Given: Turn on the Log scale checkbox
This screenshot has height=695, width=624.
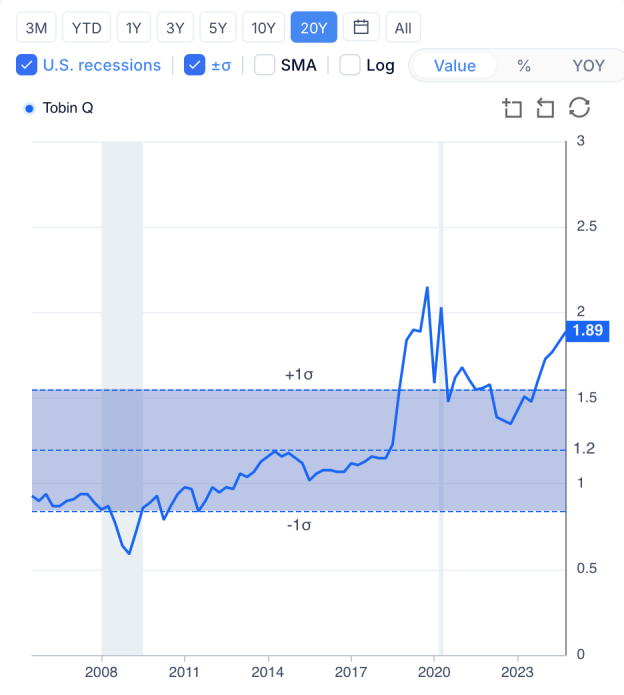Looking at the screenshot, I should pyautogui.click(x=350, y=65).
